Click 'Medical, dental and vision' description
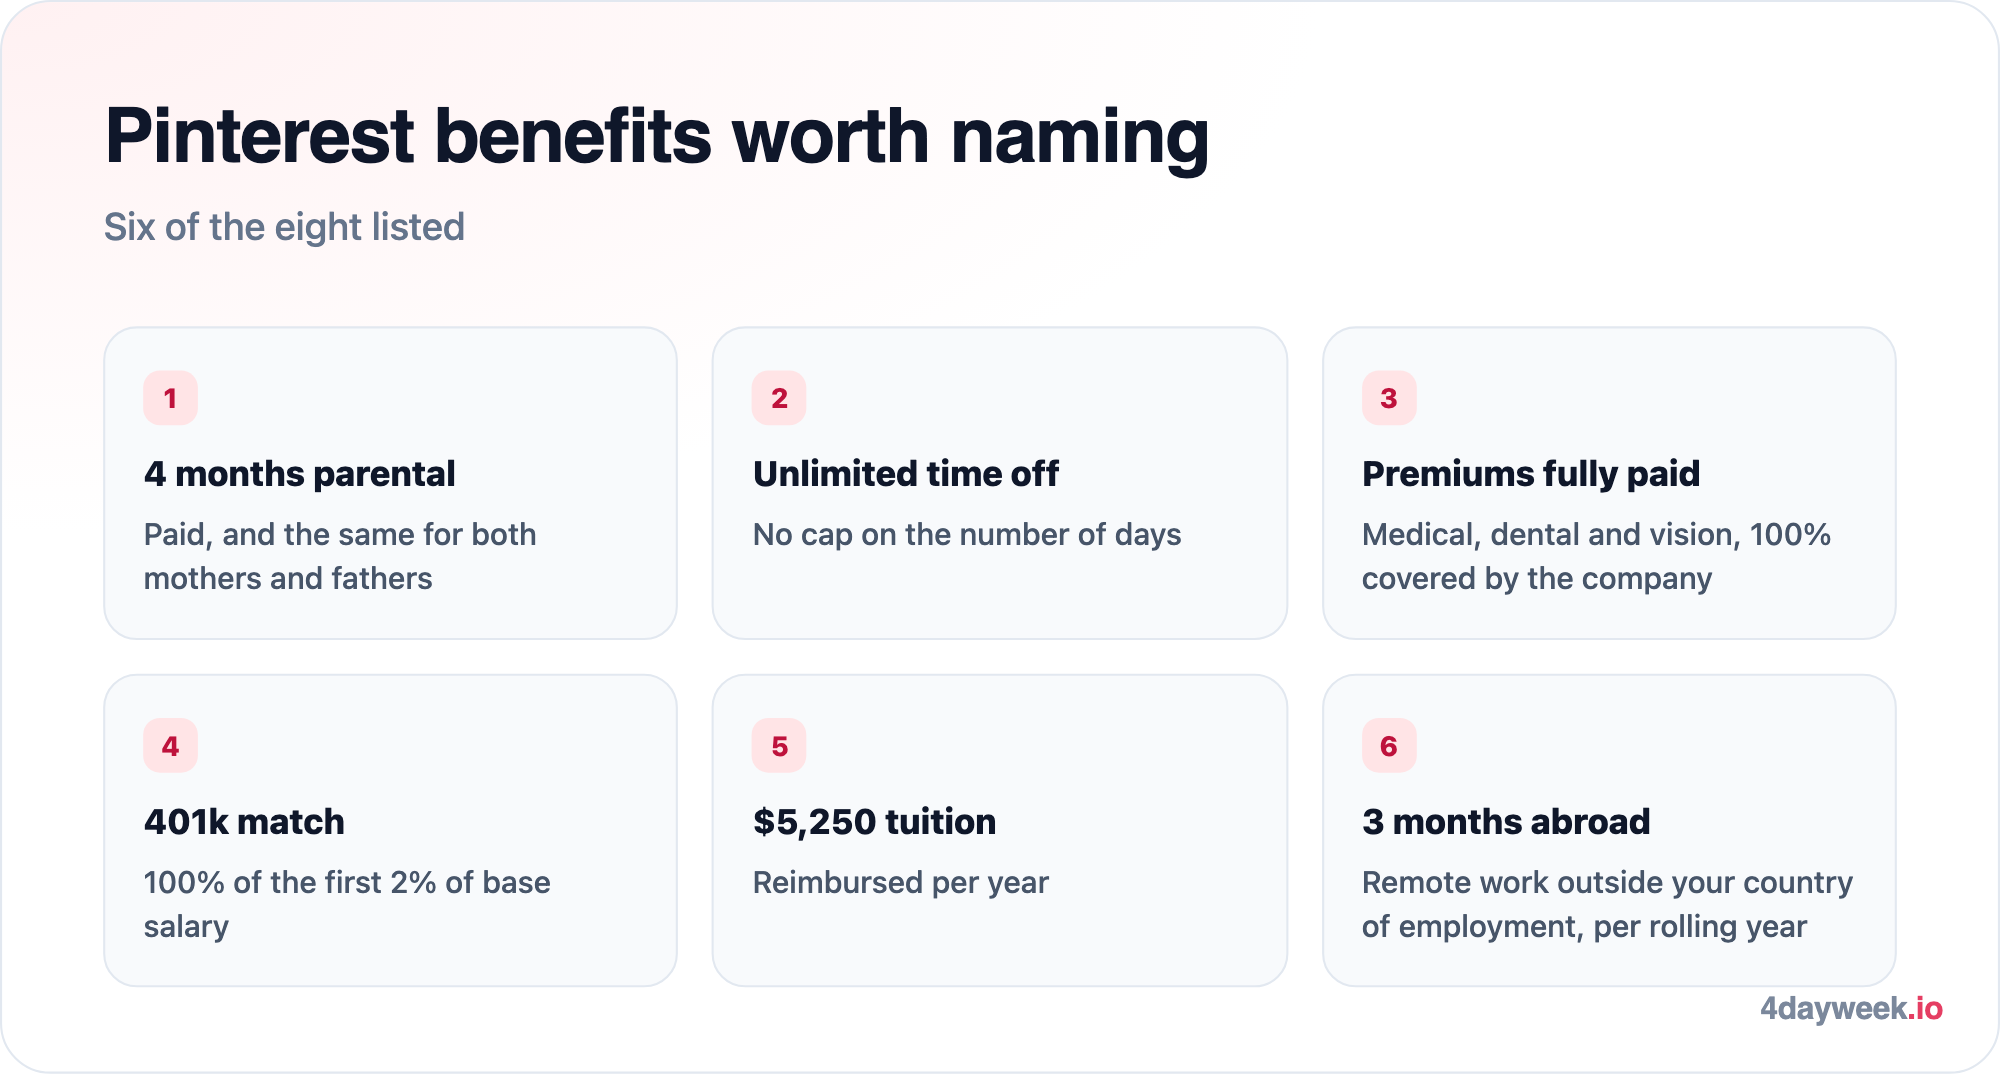Screen dimensions: 2000x1074 (x=1596, y=556)
